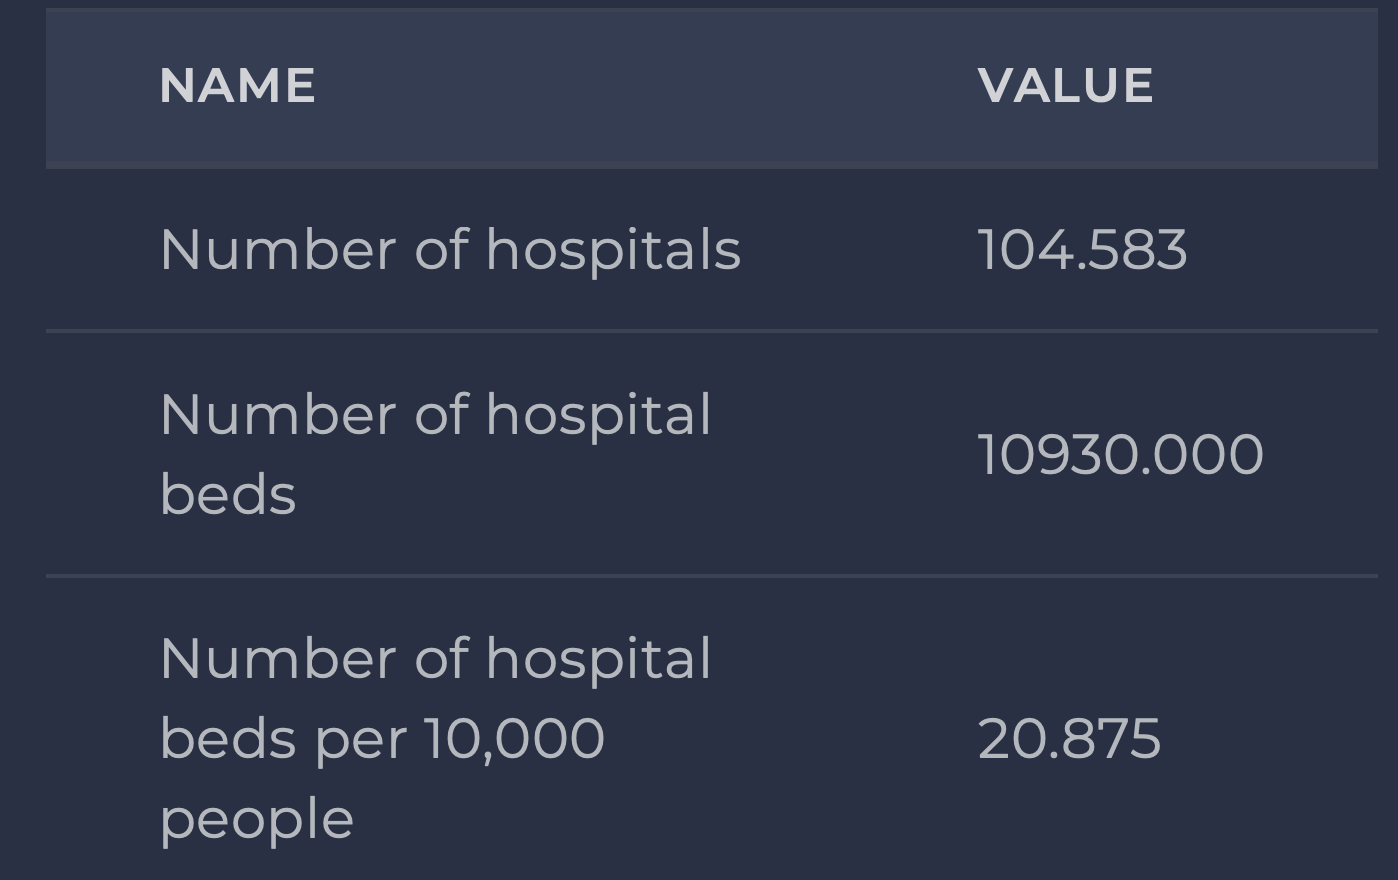This screenshot has width=1398, height=880.
Task: Click the word "of" in the first row
Action: (441, 249)
